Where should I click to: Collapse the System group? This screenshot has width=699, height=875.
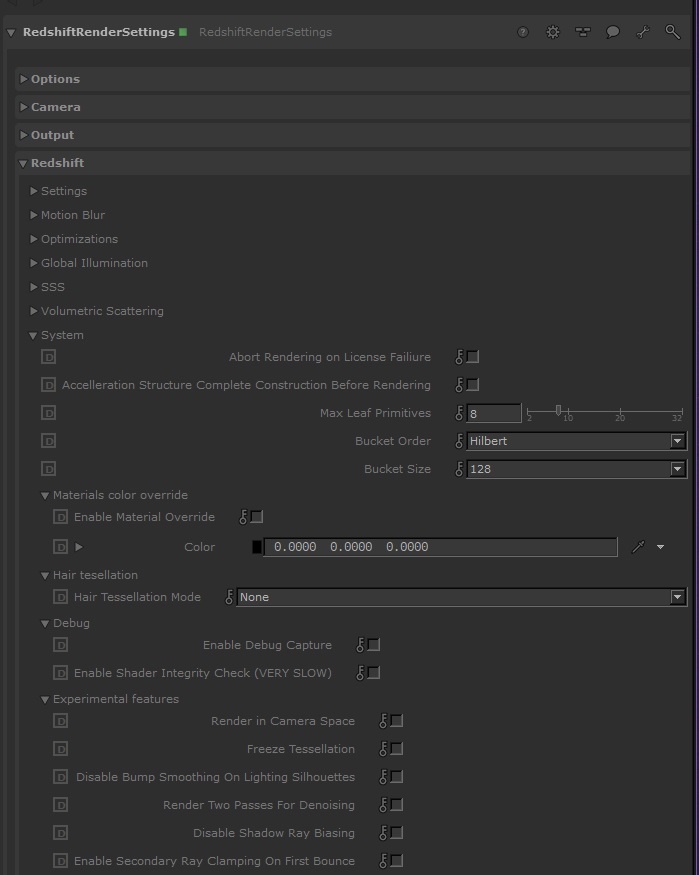pos(33,335)
